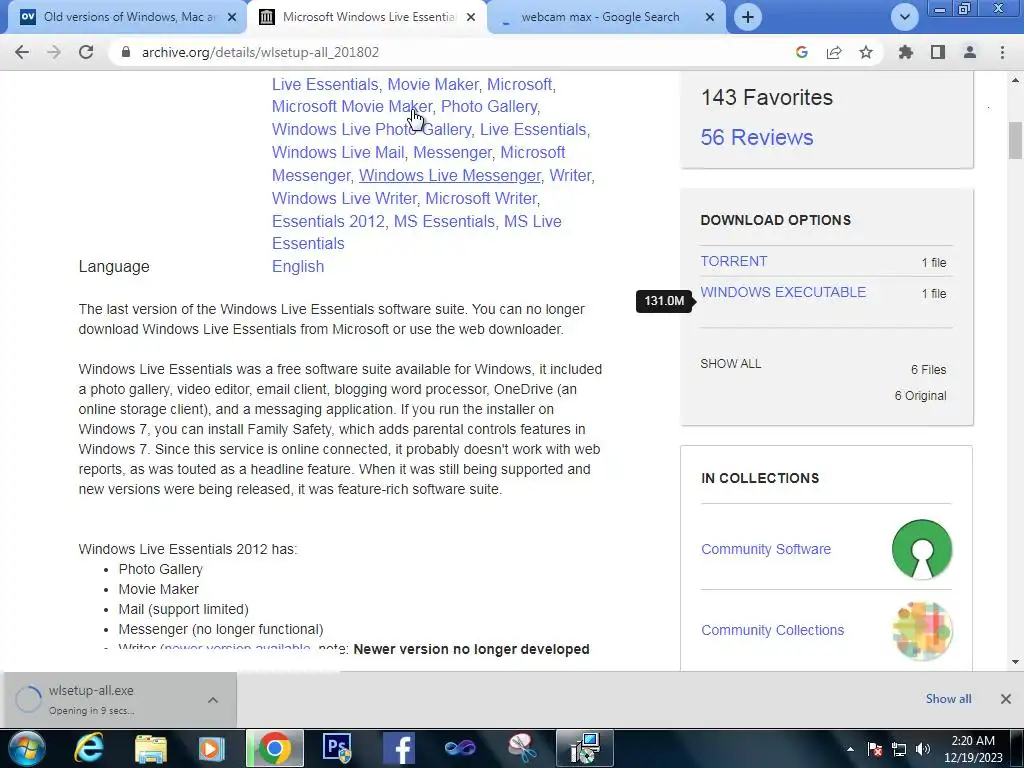1024x768 pixels.
Task: Bookmark this page with the star icon
Action: coord(866,52)
